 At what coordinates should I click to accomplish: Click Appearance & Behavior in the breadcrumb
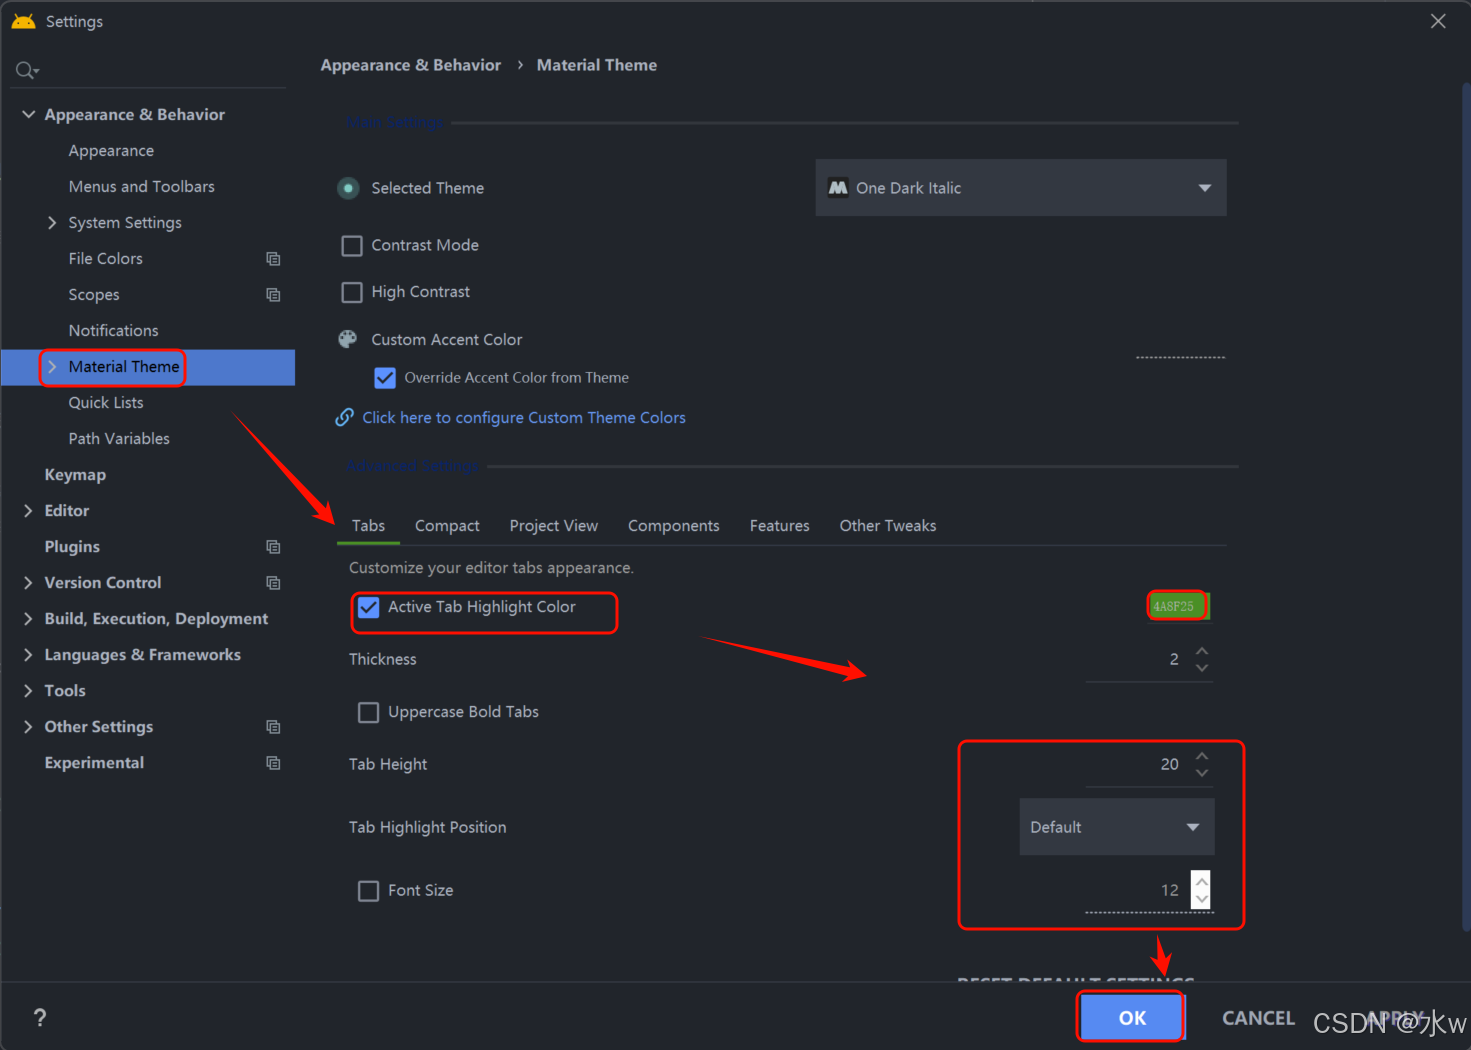click(411, 65)
